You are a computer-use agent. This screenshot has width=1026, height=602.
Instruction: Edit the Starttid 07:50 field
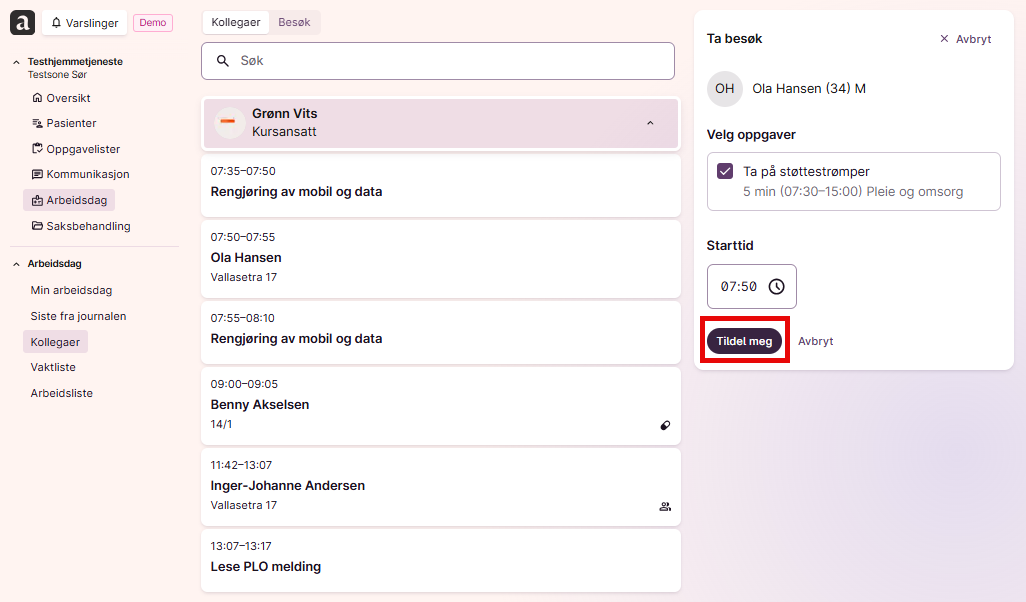coord(751,287)
